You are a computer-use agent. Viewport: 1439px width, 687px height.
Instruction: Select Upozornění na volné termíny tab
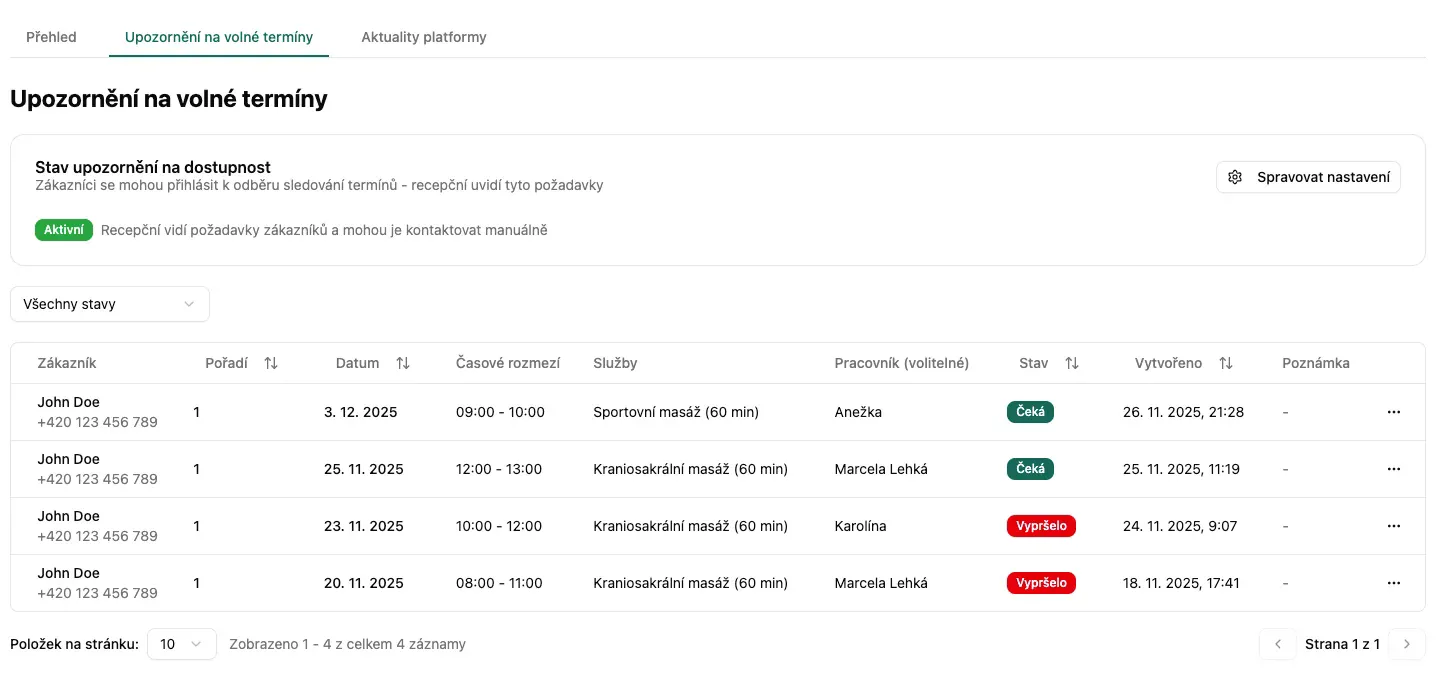click(219, 37)
